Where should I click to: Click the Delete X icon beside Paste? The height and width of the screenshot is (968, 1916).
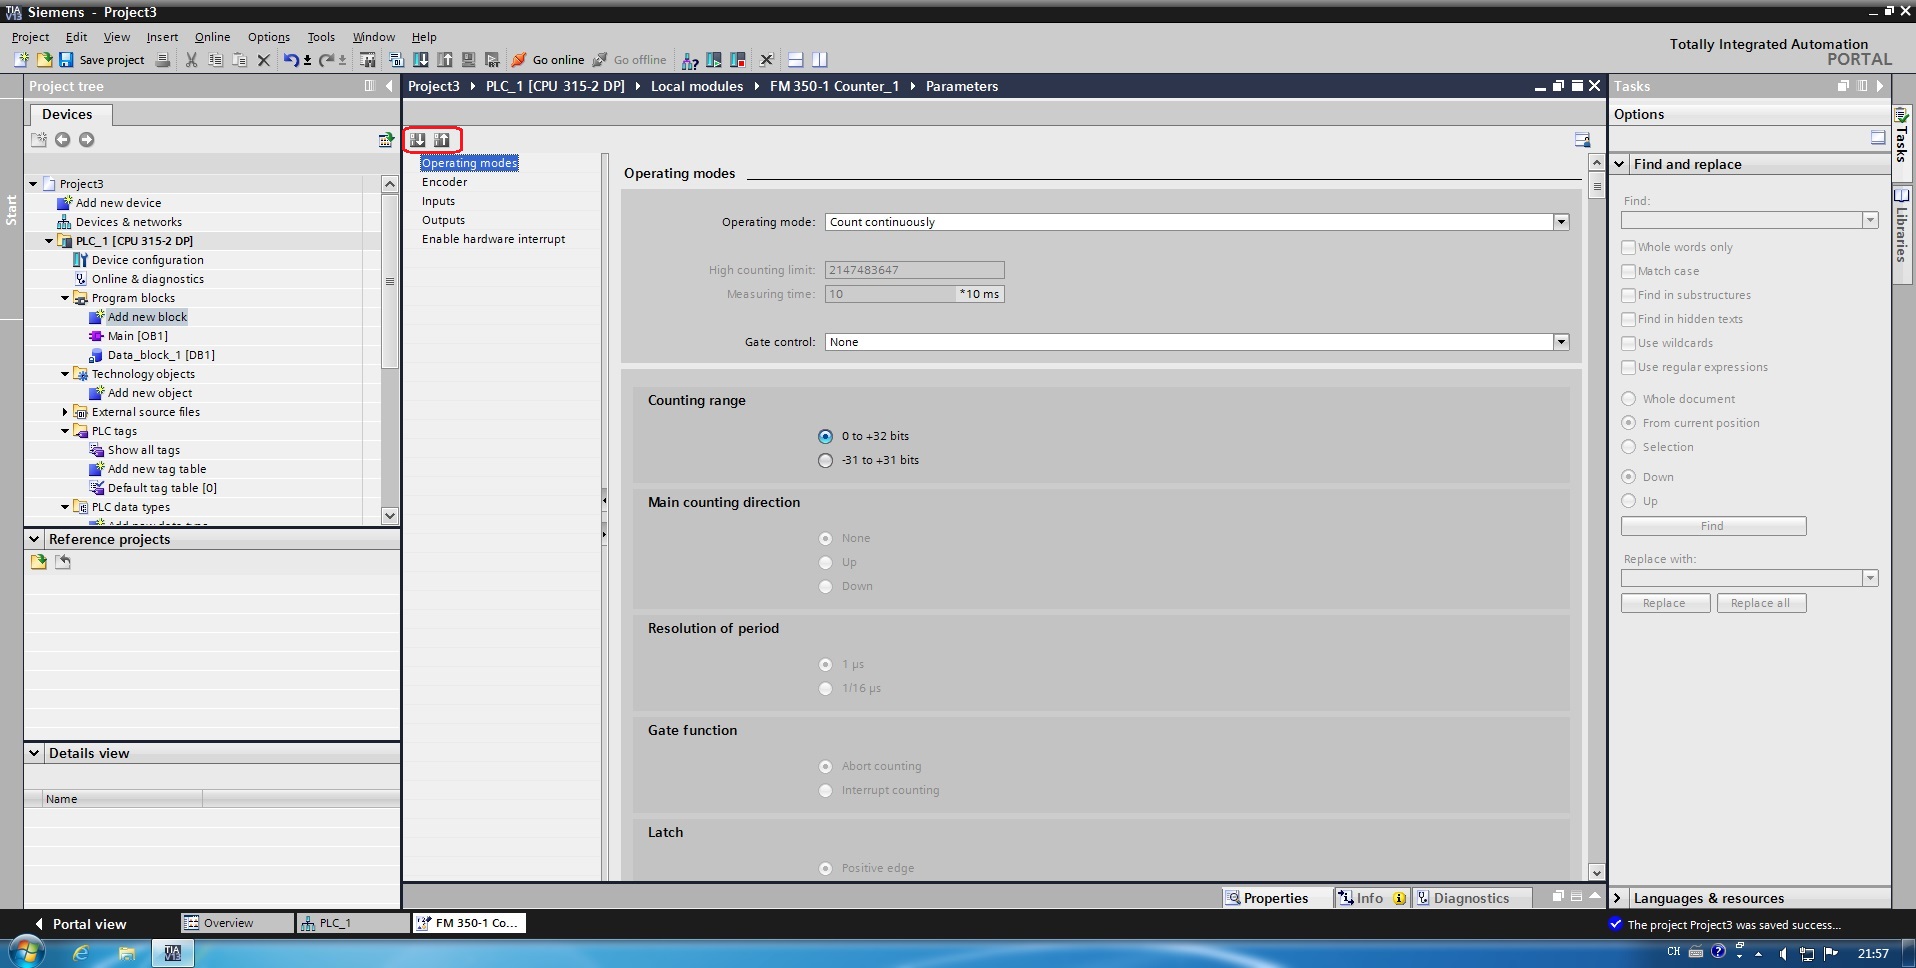(x=264, y=60)
